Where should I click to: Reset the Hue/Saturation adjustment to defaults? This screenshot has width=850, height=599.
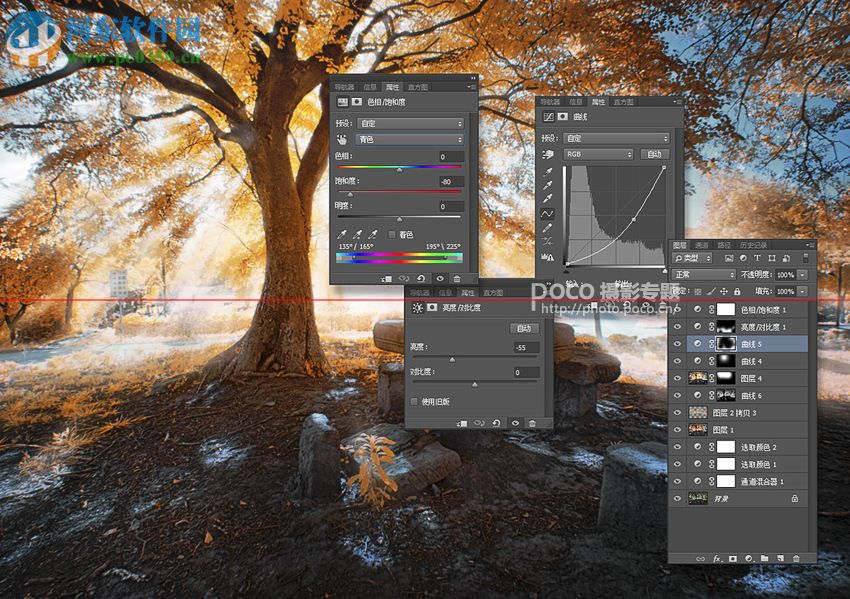coord(421,279)
